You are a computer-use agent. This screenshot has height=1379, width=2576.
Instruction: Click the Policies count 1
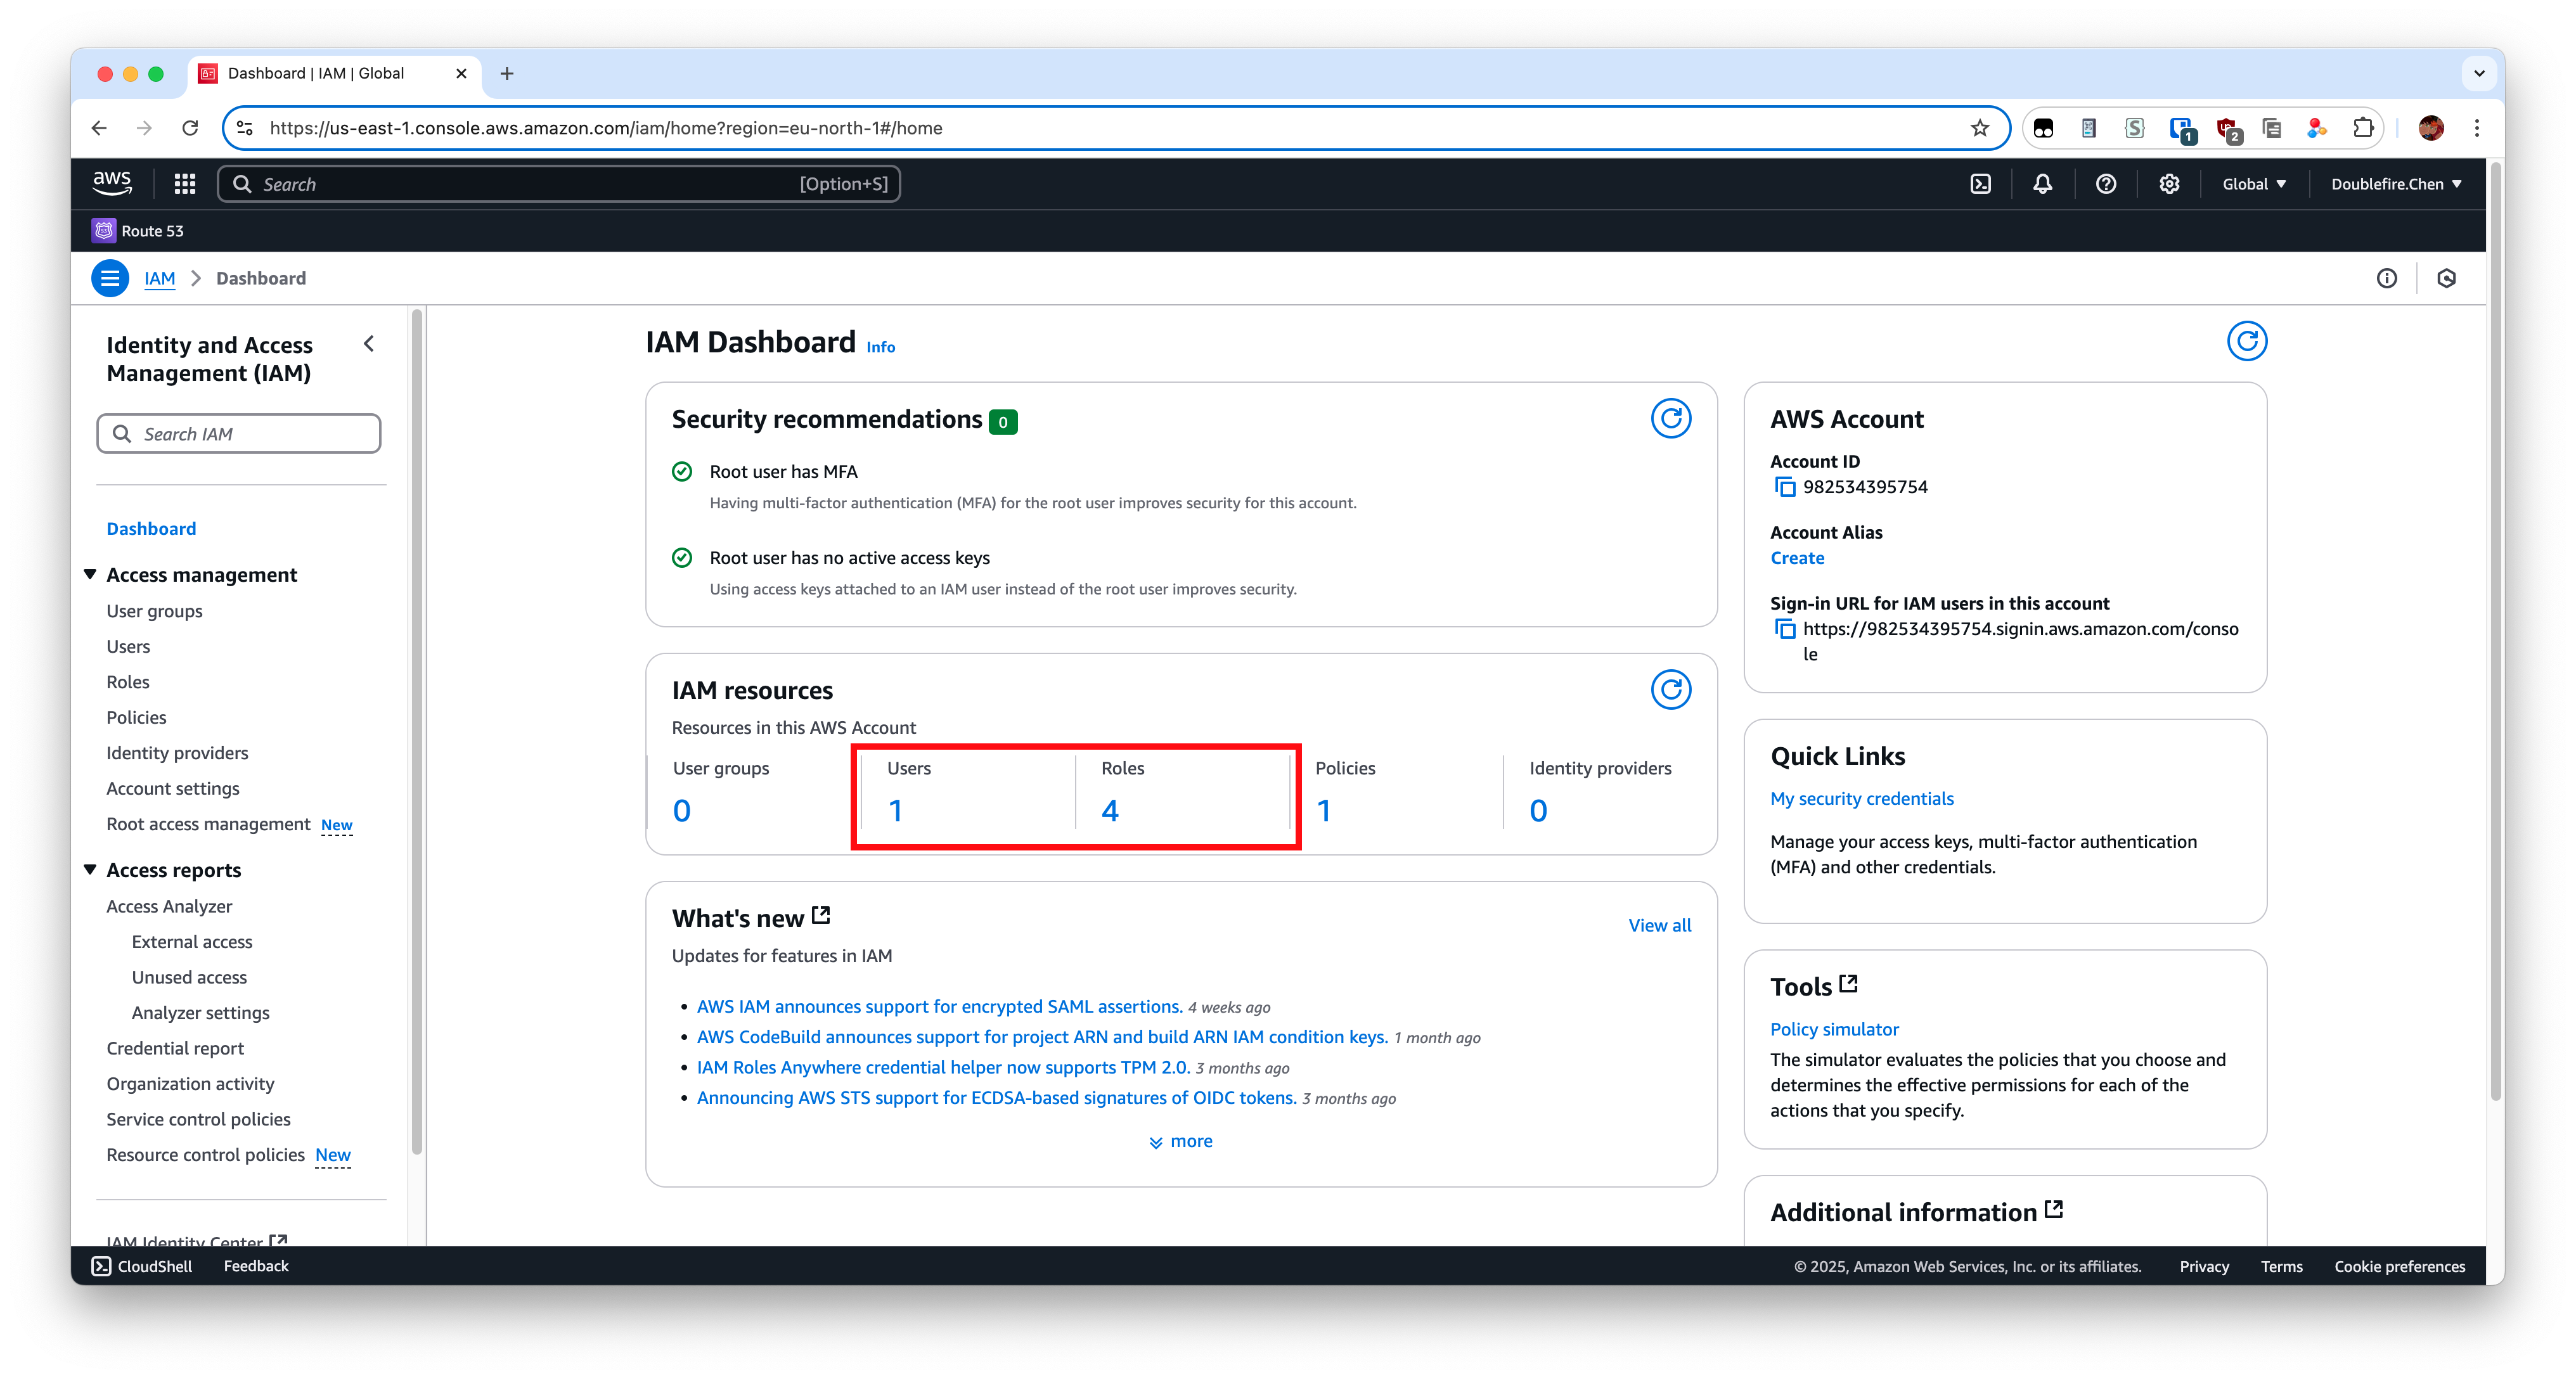coord(1324,810)
